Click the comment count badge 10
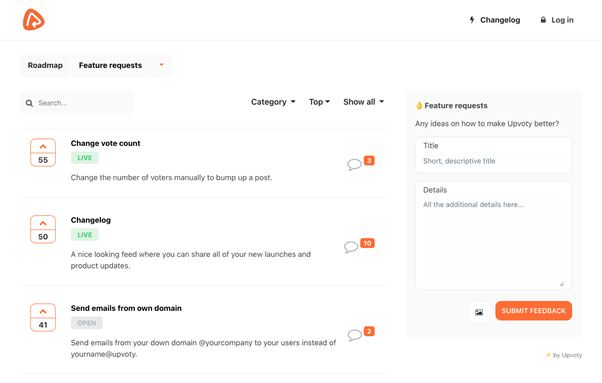The height and width of the screenshot is (383, 602). [367, 243]
